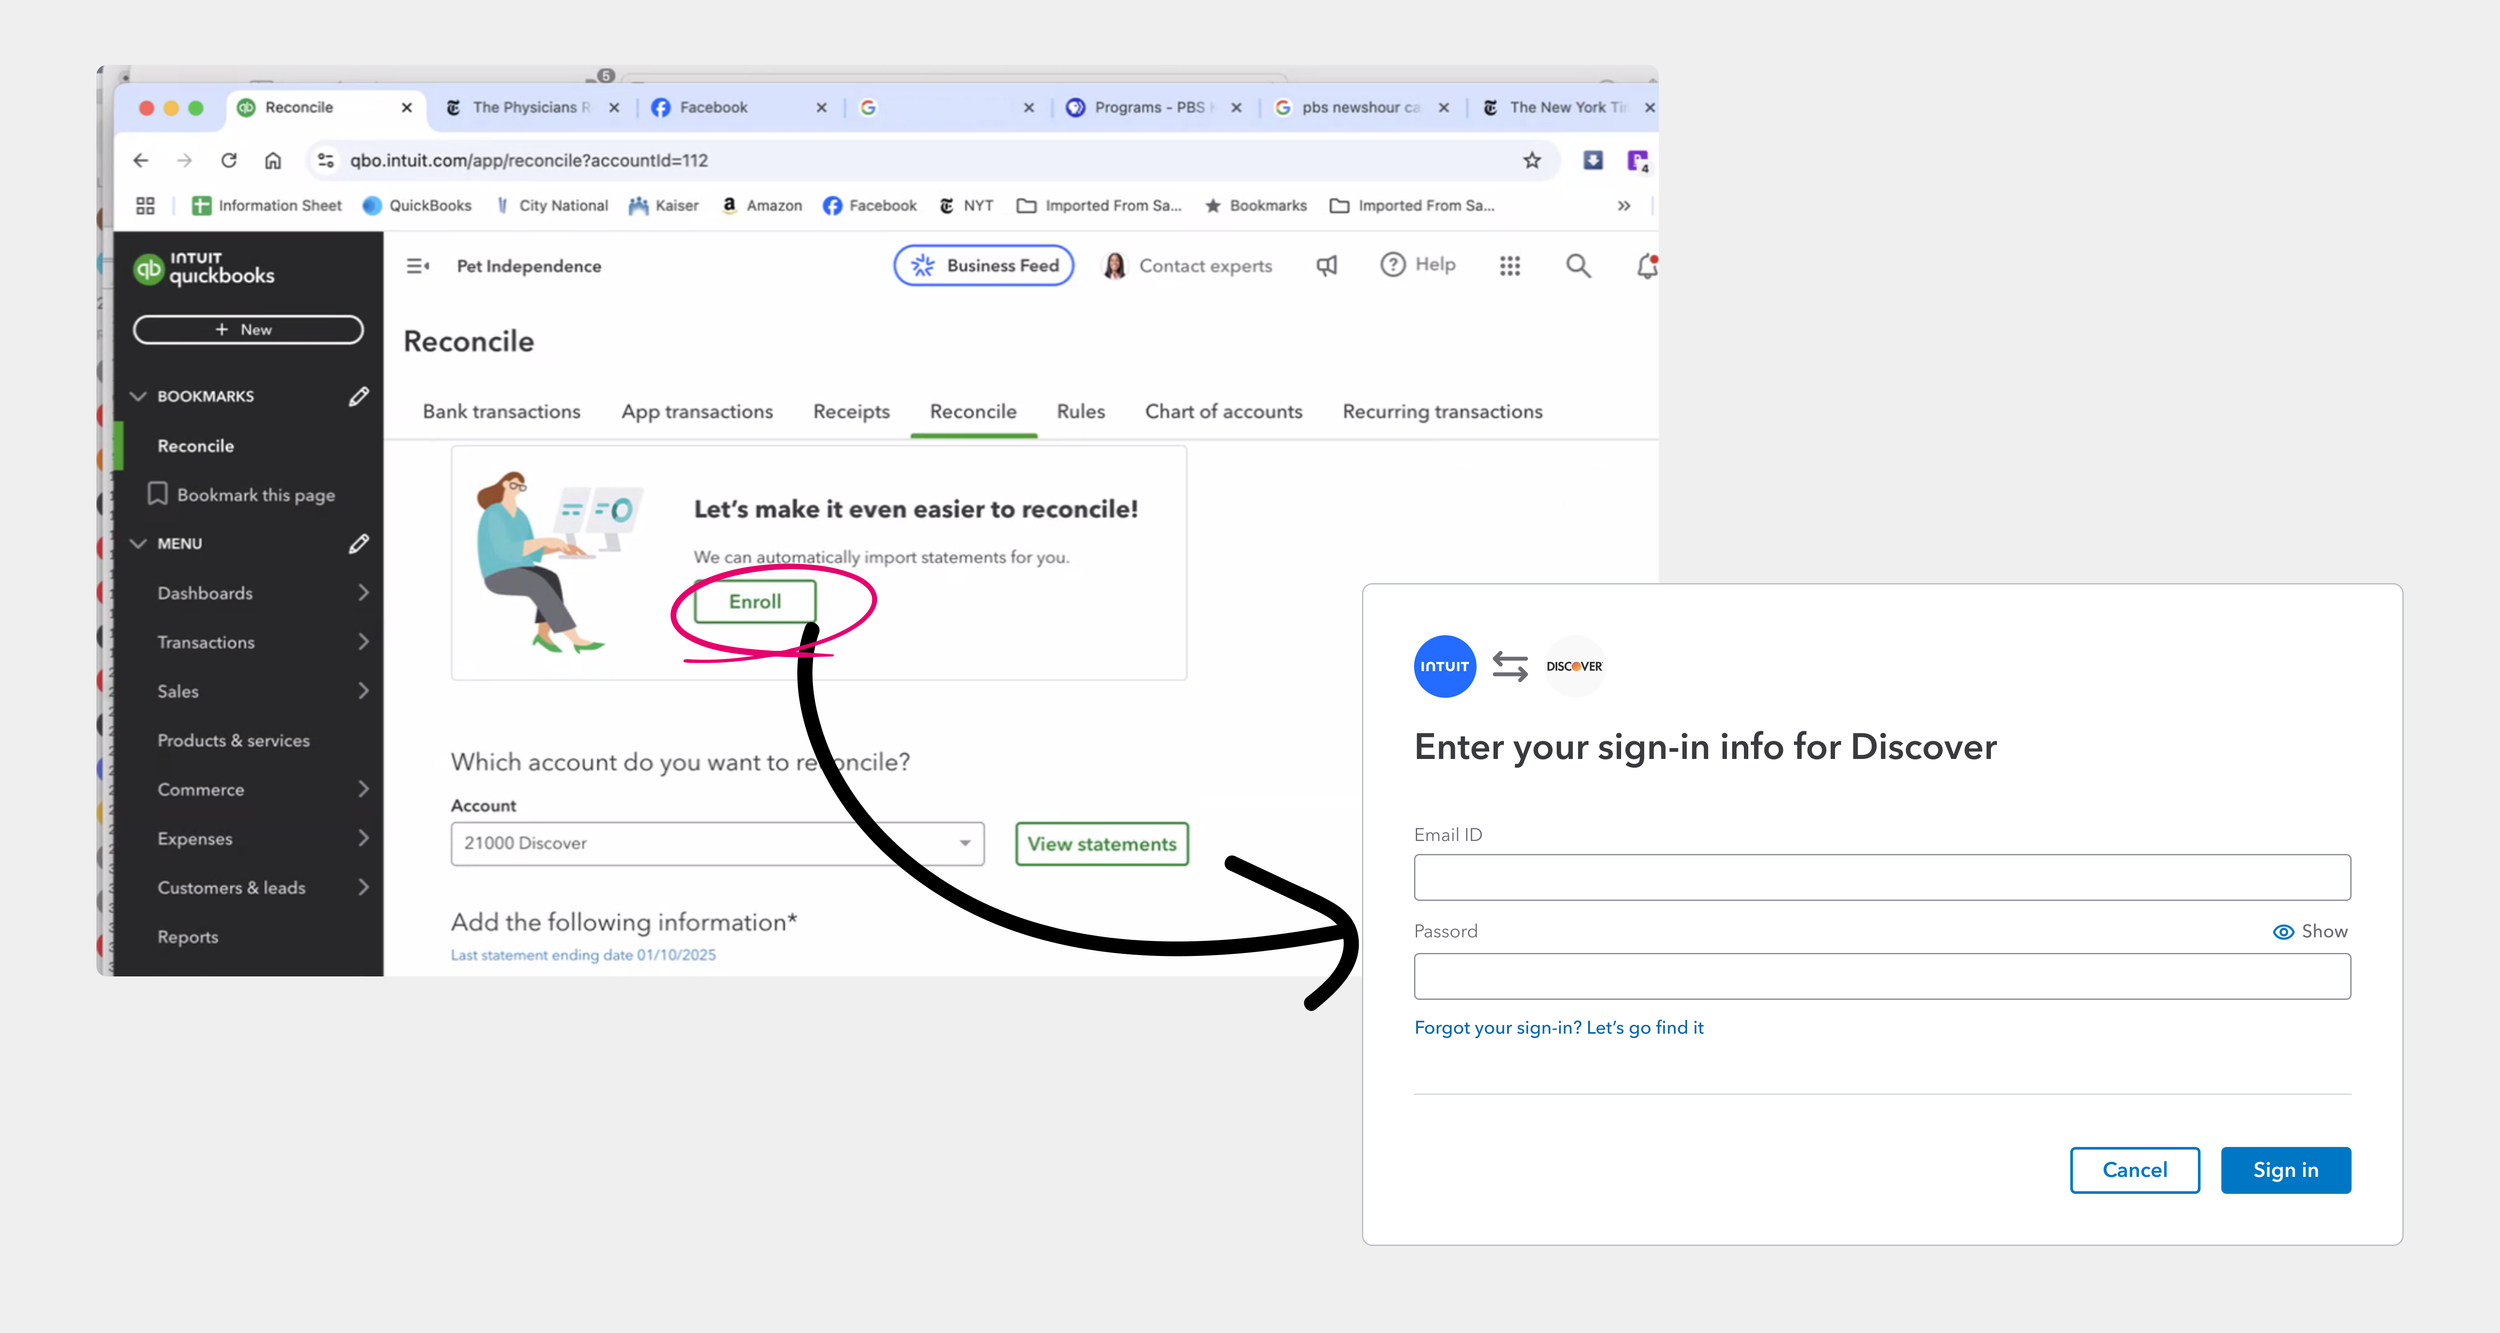Click the Discover logo in dialog
Viewport: 2500px width, 1333px height.
[x=1574, y=666]
